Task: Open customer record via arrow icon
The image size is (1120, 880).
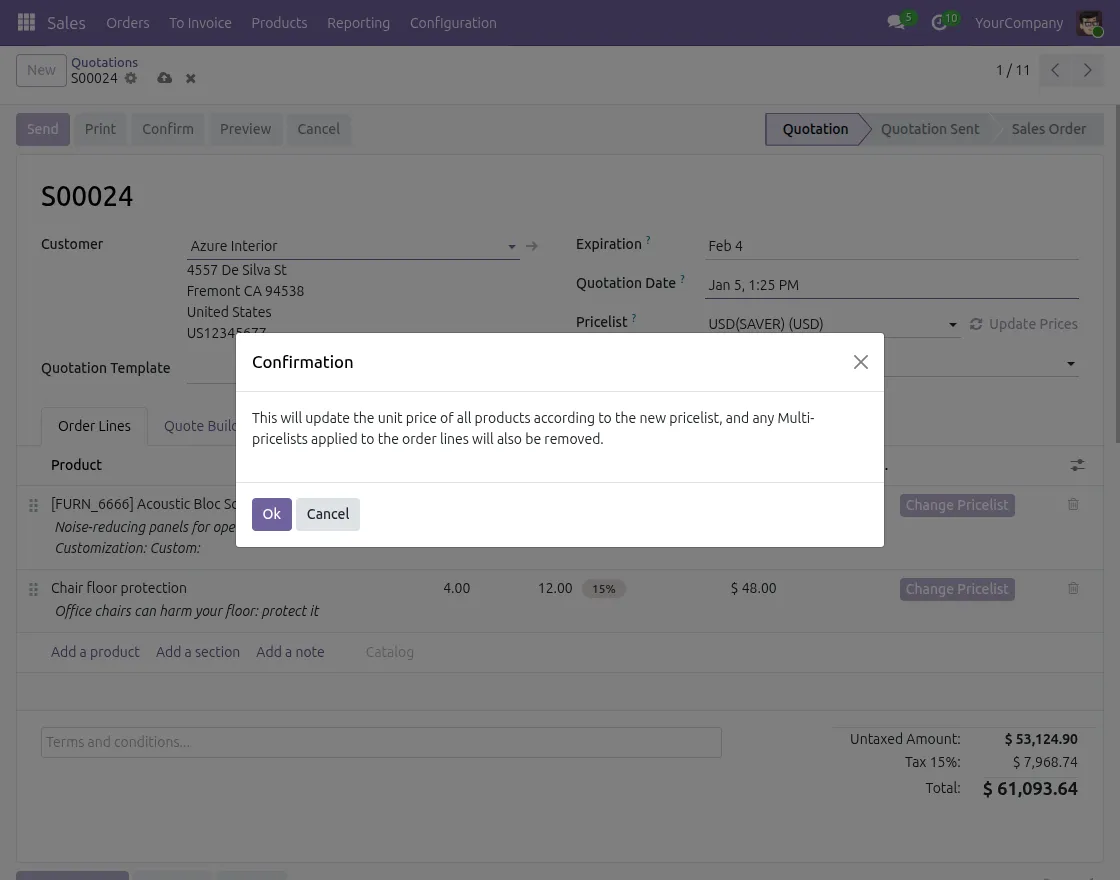Action: click(x=531, y=246)
